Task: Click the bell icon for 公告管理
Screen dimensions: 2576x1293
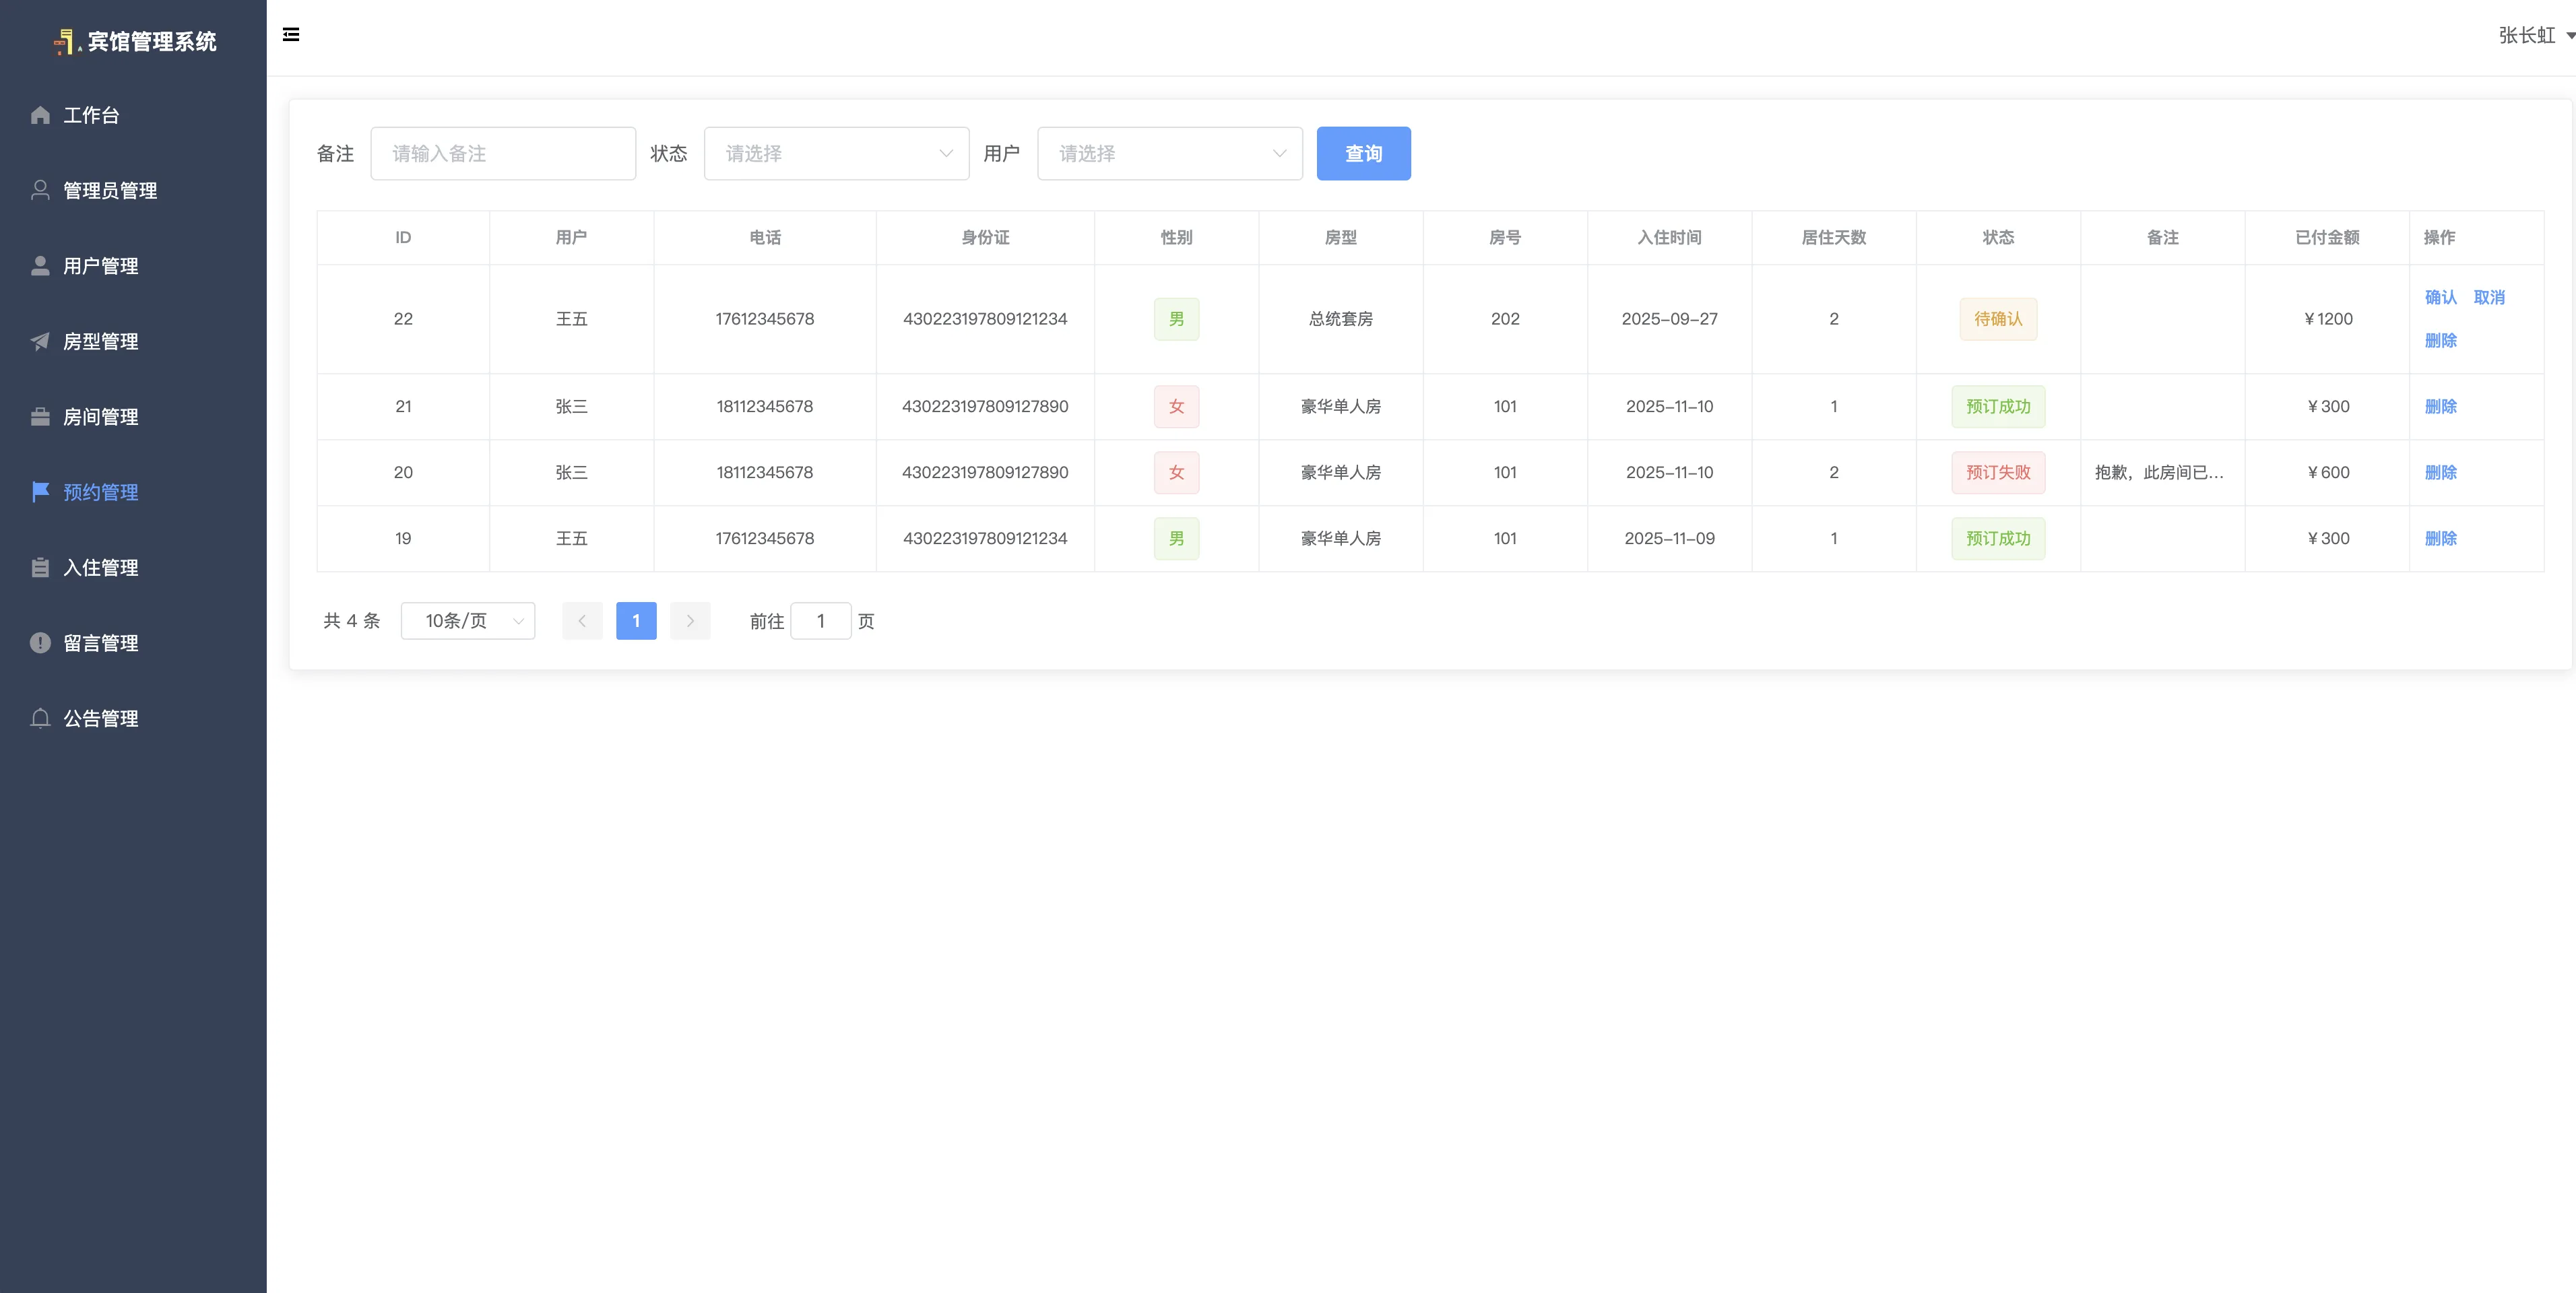Action: pyautogui.click(x=40, y=718)
